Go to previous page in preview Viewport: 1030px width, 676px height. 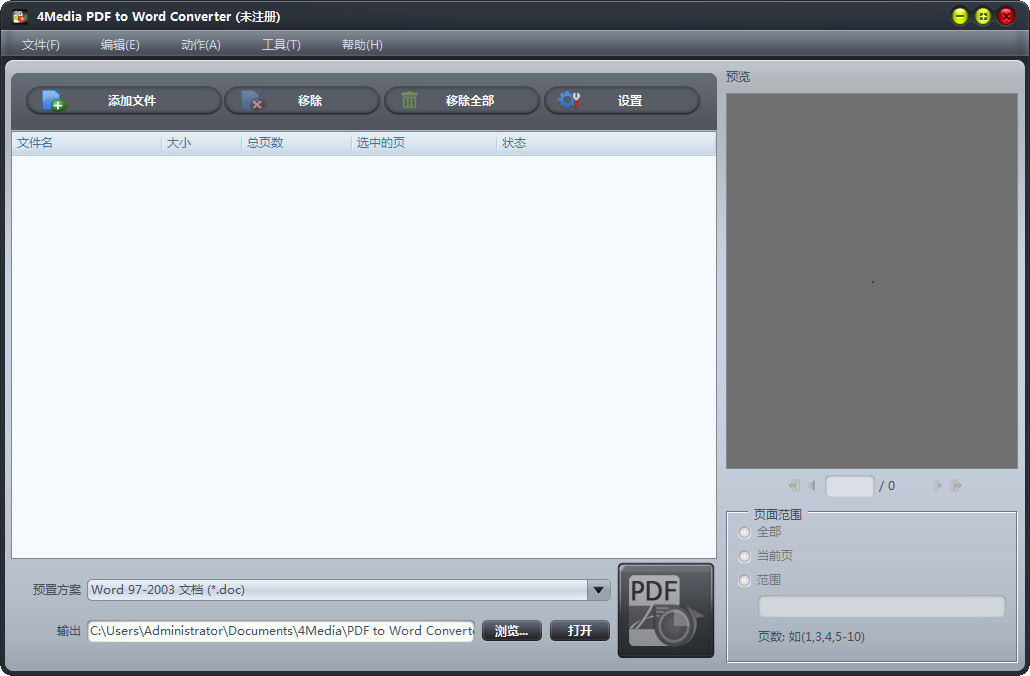click(x=812, y=485)
